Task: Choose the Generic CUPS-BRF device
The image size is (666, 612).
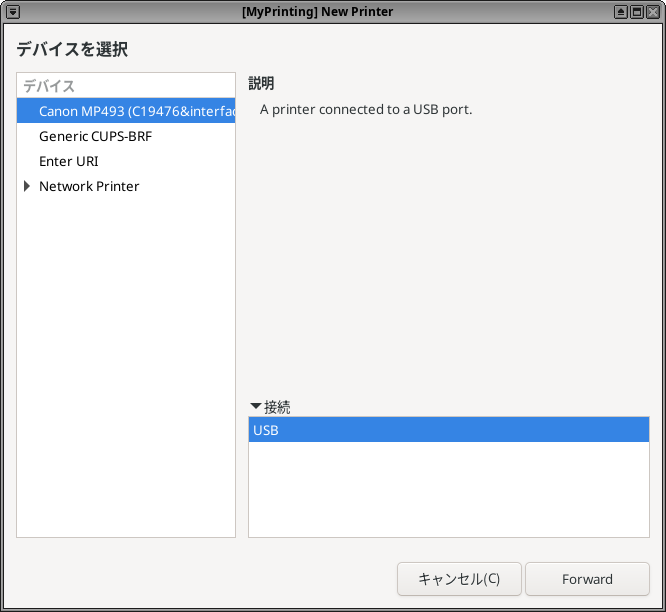Action: tap(126, 136)
